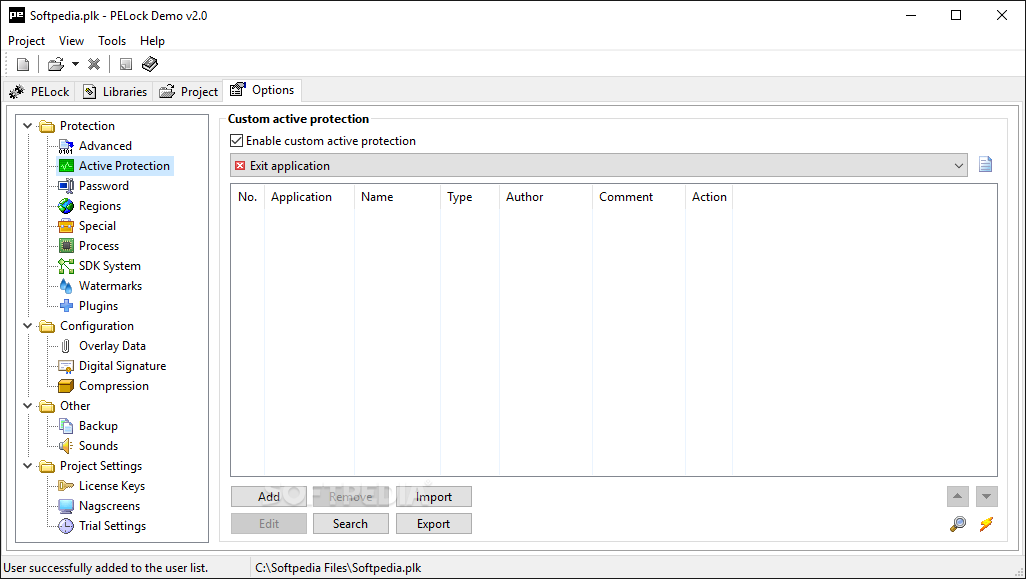
Task: Click the Compression box icon
Action: point(66,386)
